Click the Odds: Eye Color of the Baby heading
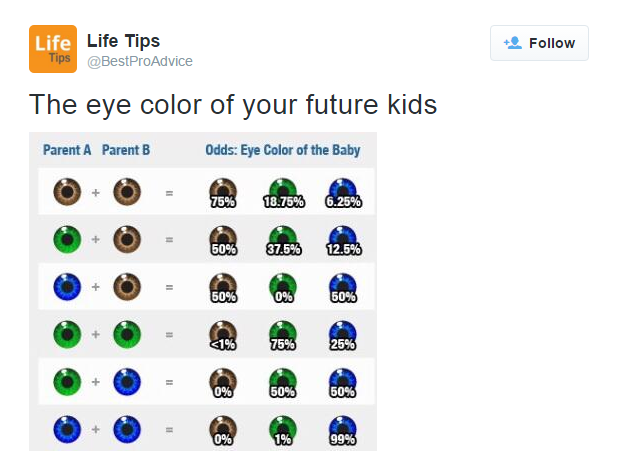 click(x=283, y=150)
